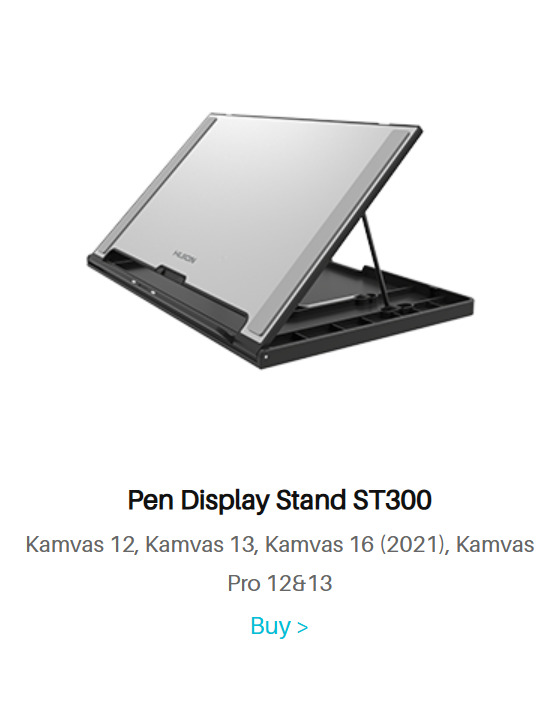Image resolution: width=559 pixels, height=708 pixels.
Task: Click the word 'Stand' in product title
Action: [311, 500]
